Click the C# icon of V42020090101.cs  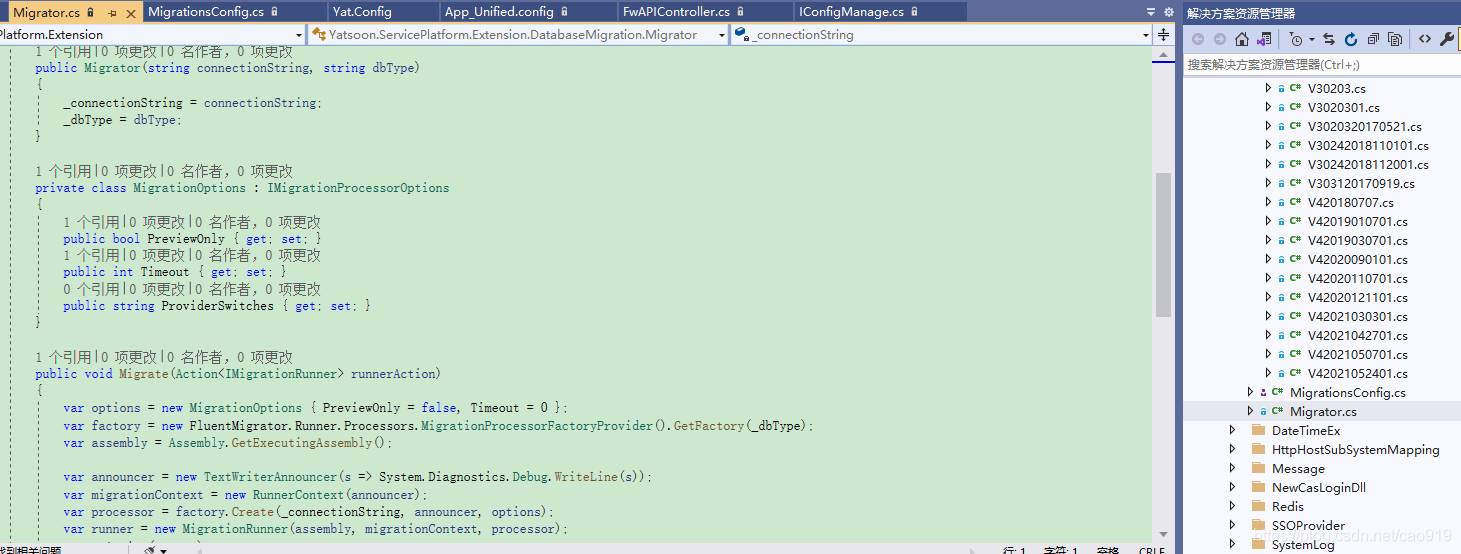tap(1296, 259)
